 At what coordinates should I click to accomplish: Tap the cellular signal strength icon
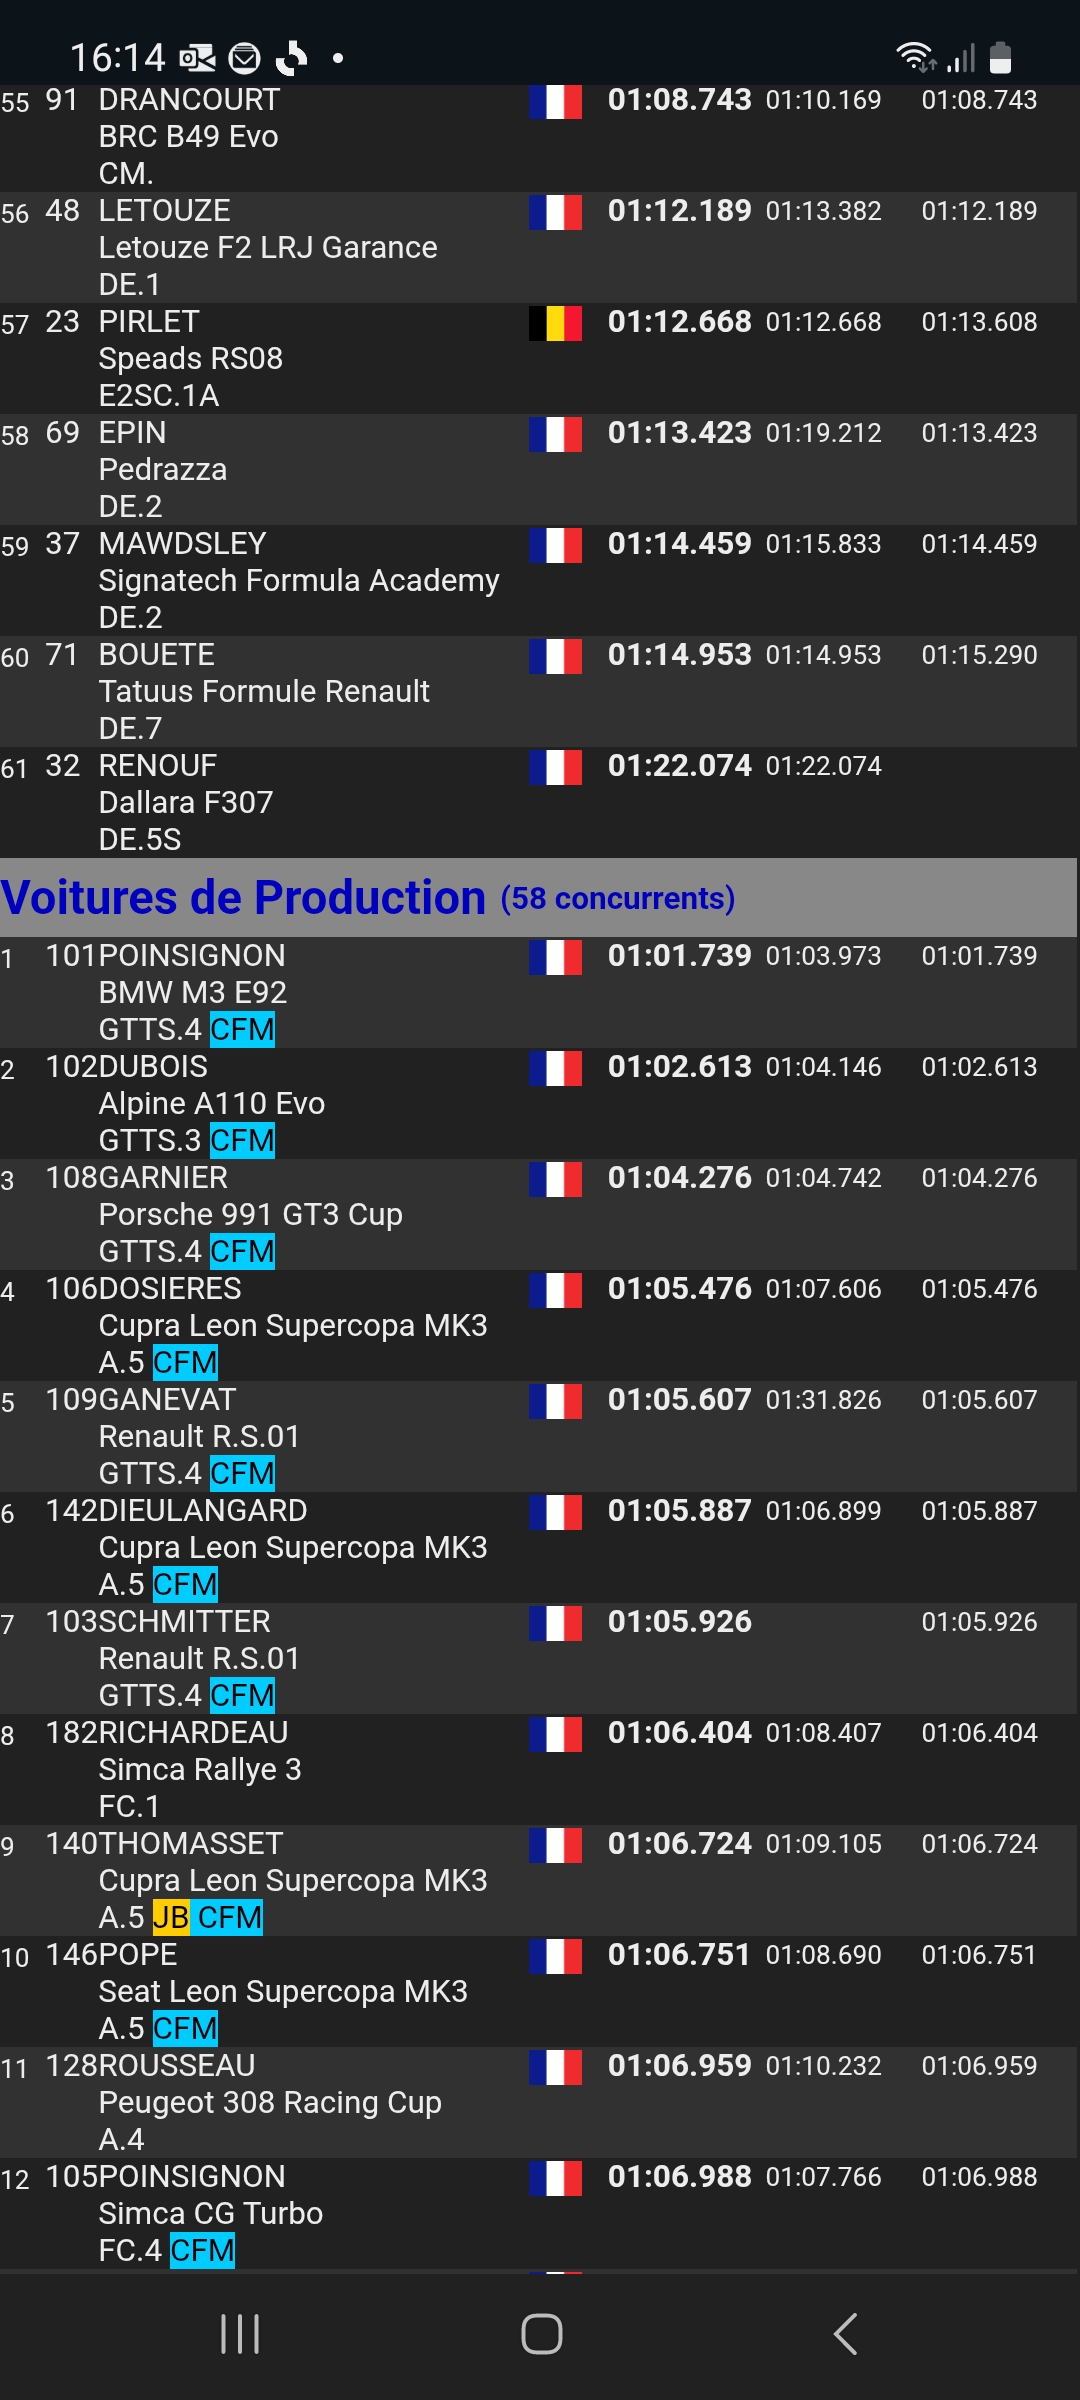coord(960,59)
